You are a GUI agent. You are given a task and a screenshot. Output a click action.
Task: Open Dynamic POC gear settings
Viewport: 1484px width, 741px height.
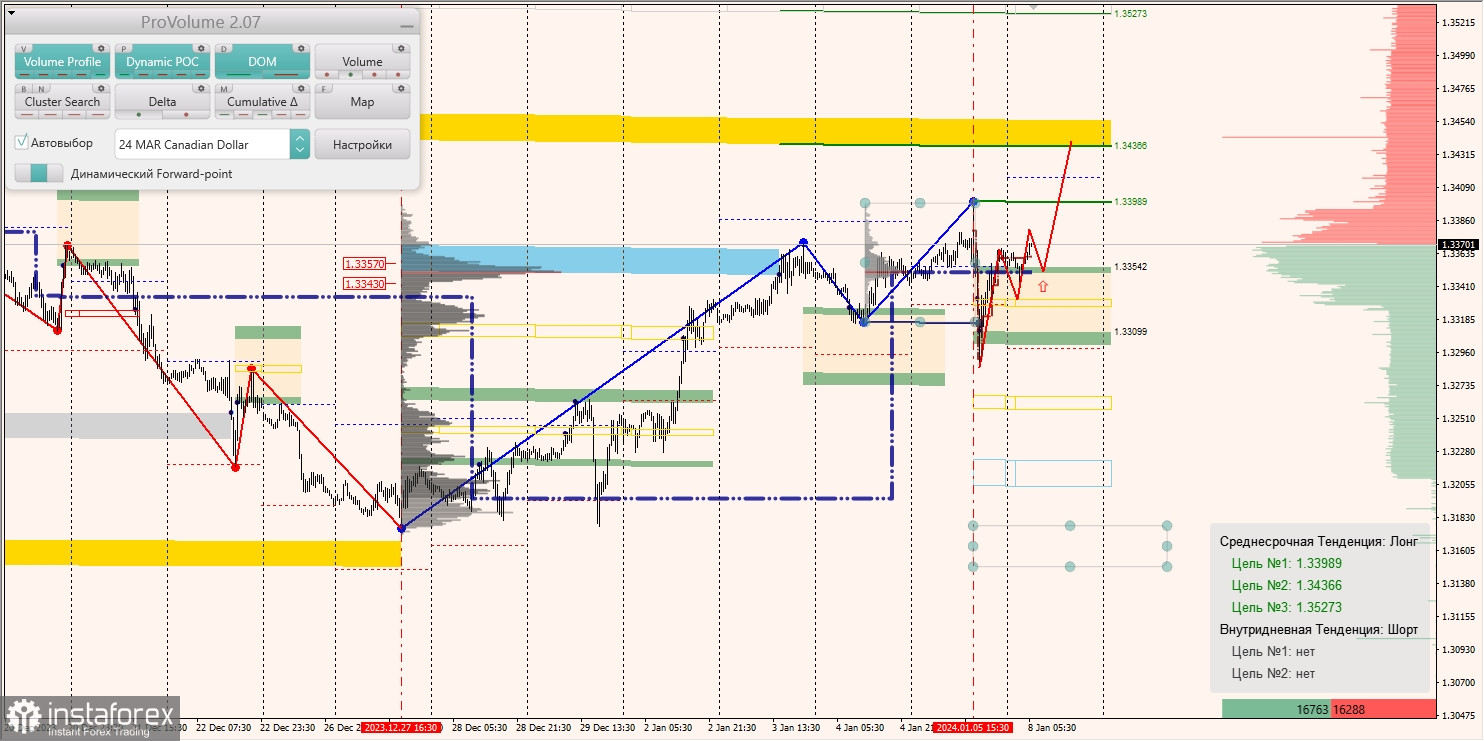pyautogui.click(x=200, y=48)
